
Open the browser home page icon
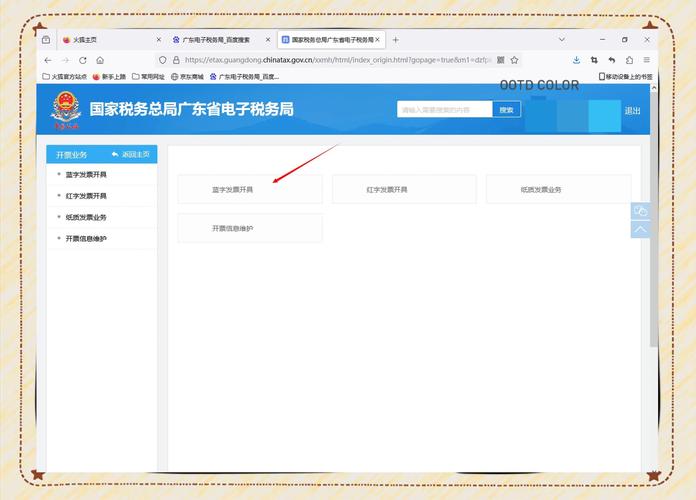point(100,60)
